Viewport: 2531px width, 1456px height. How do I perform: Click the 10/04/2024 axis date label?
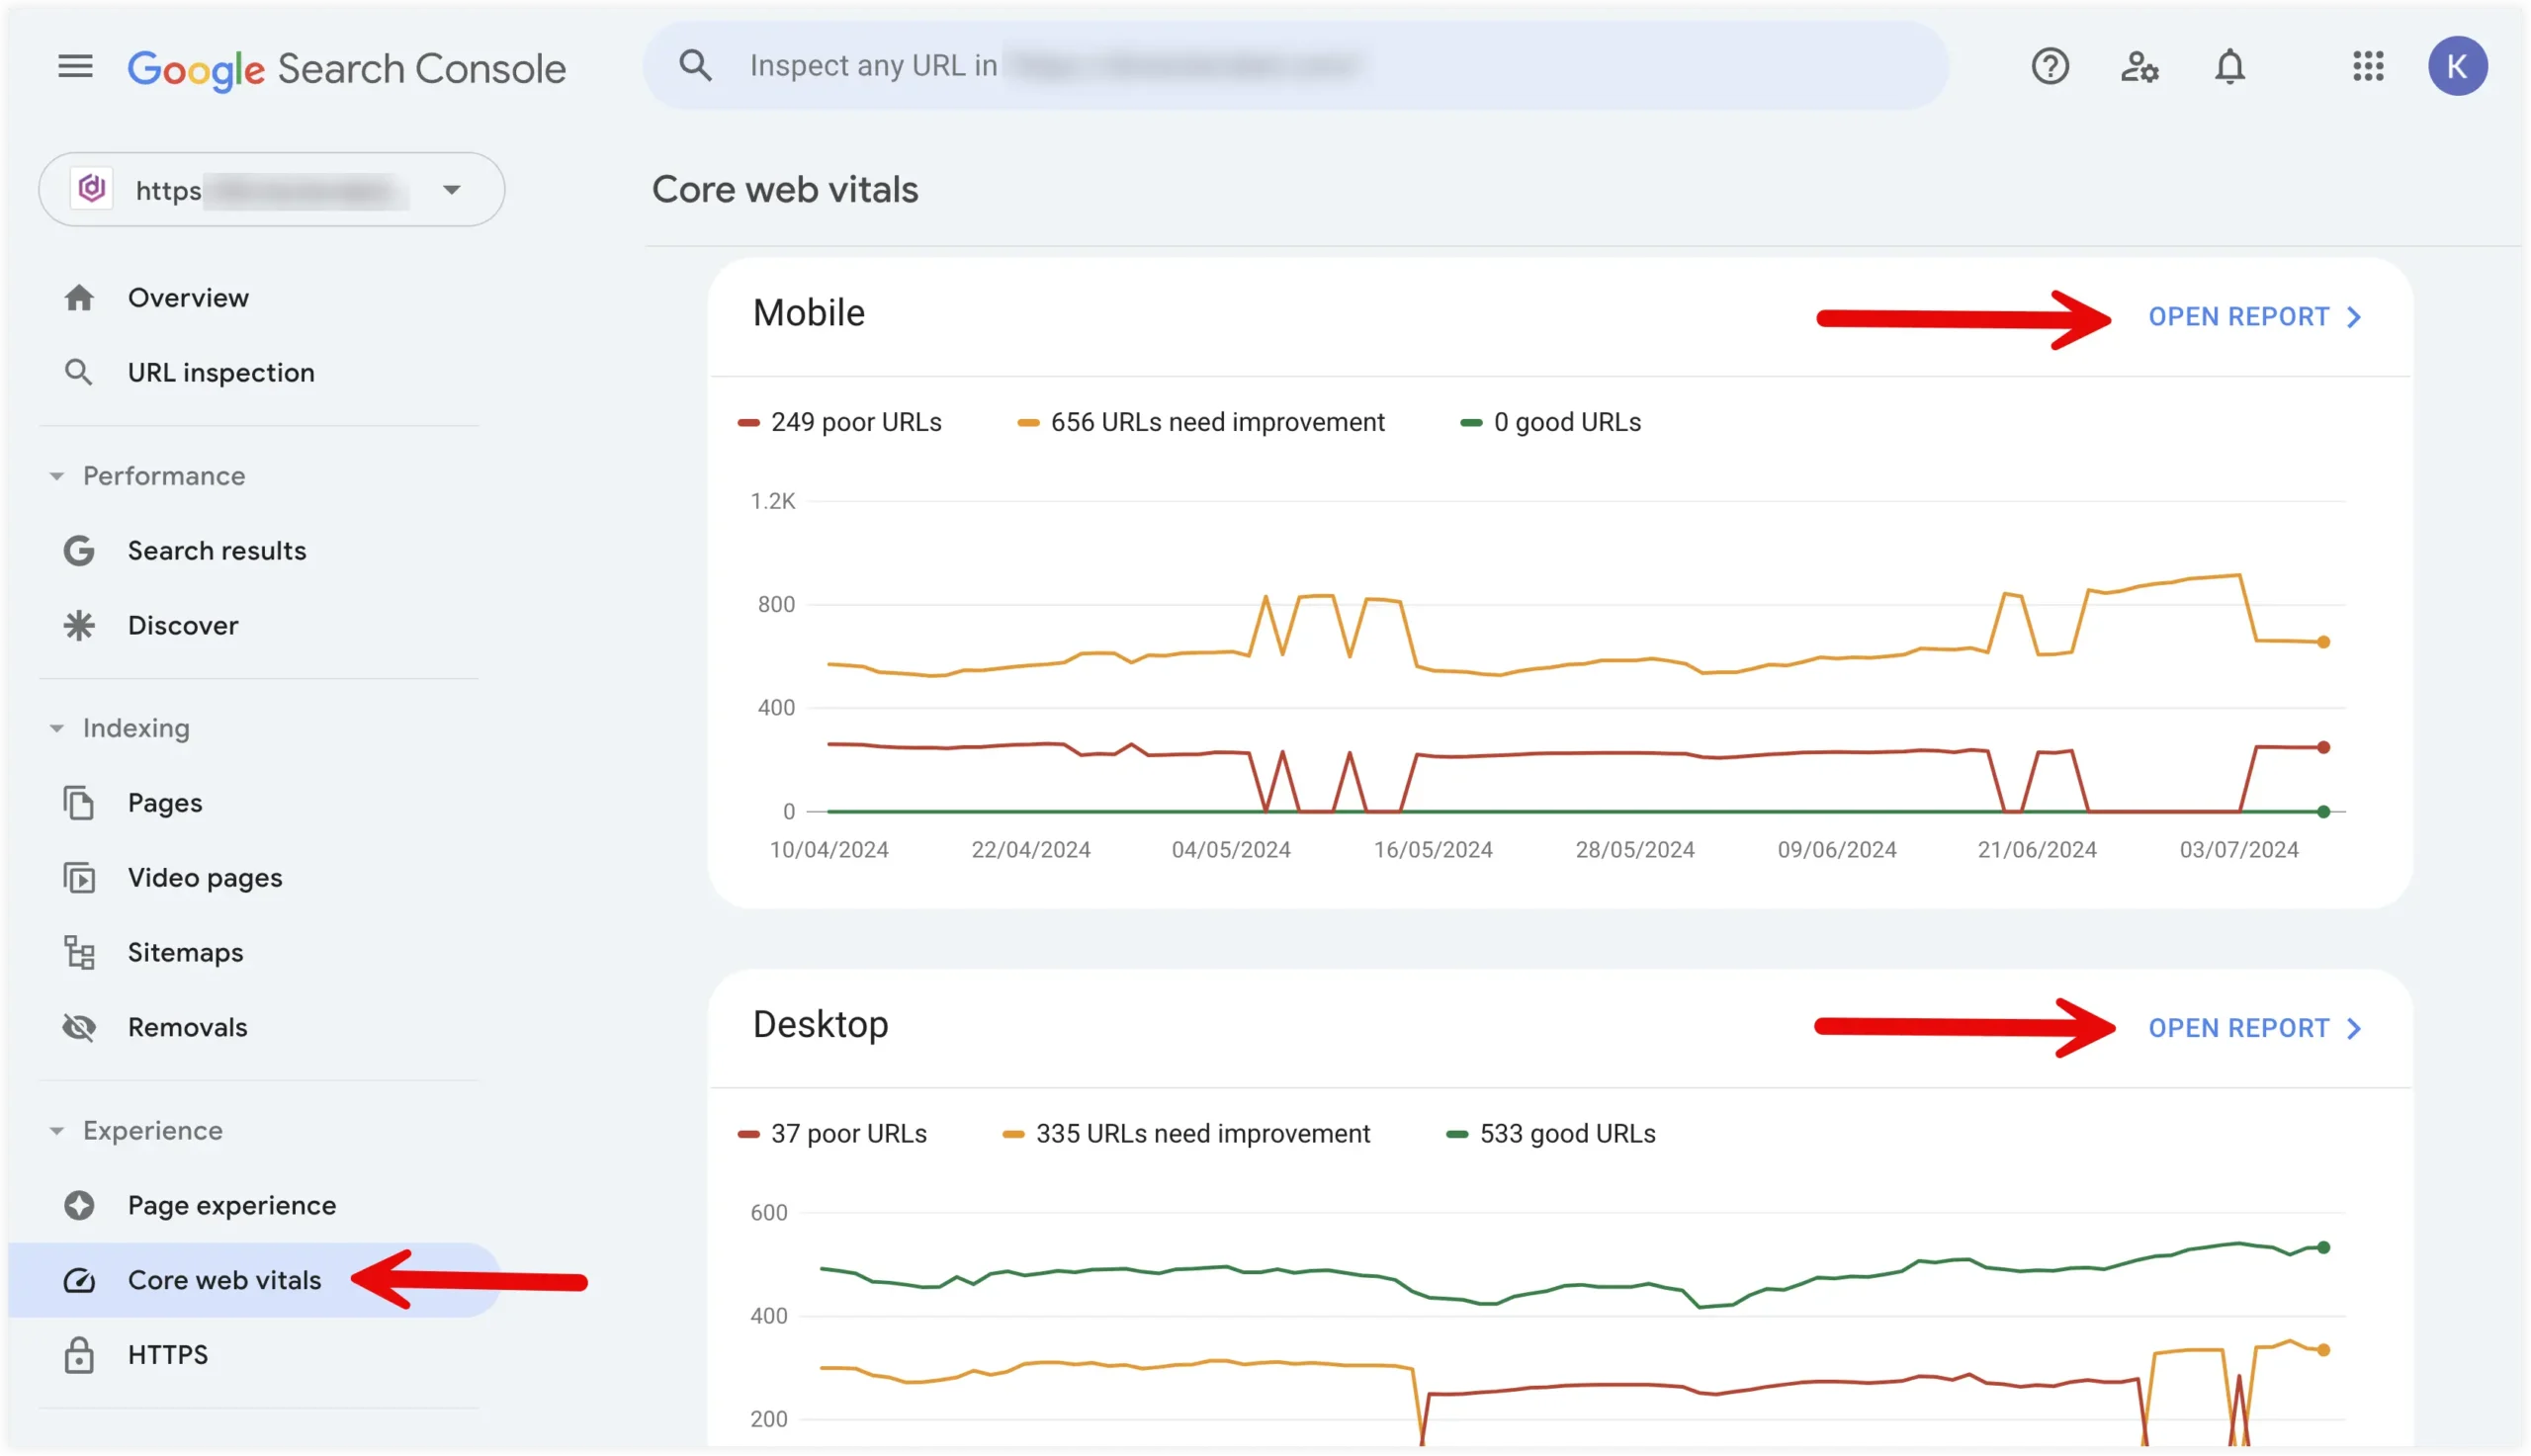click(x=828, y=850)
